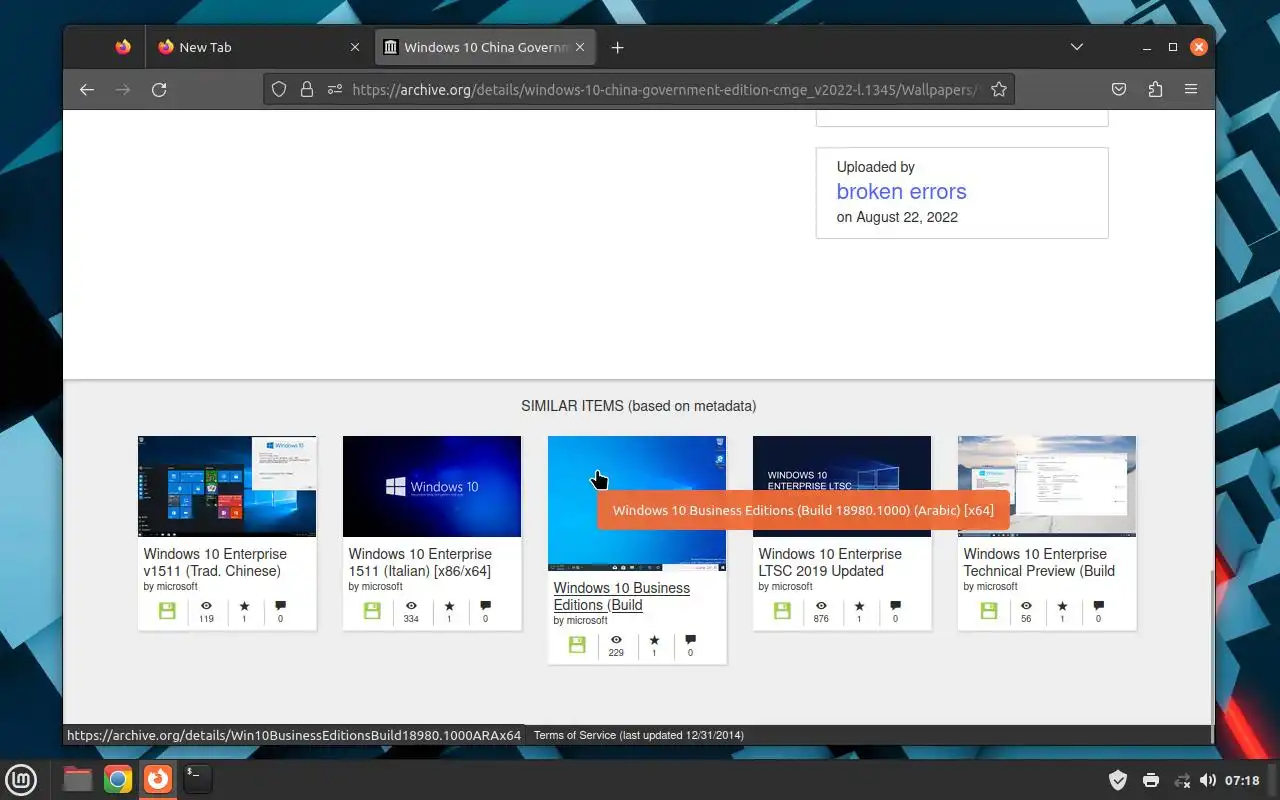Viewport: 1280px width, 800px height.
Task: Open Windows 10 Enterprise v1511 (Trad. Chinese) title
Action: coord(215,562)
